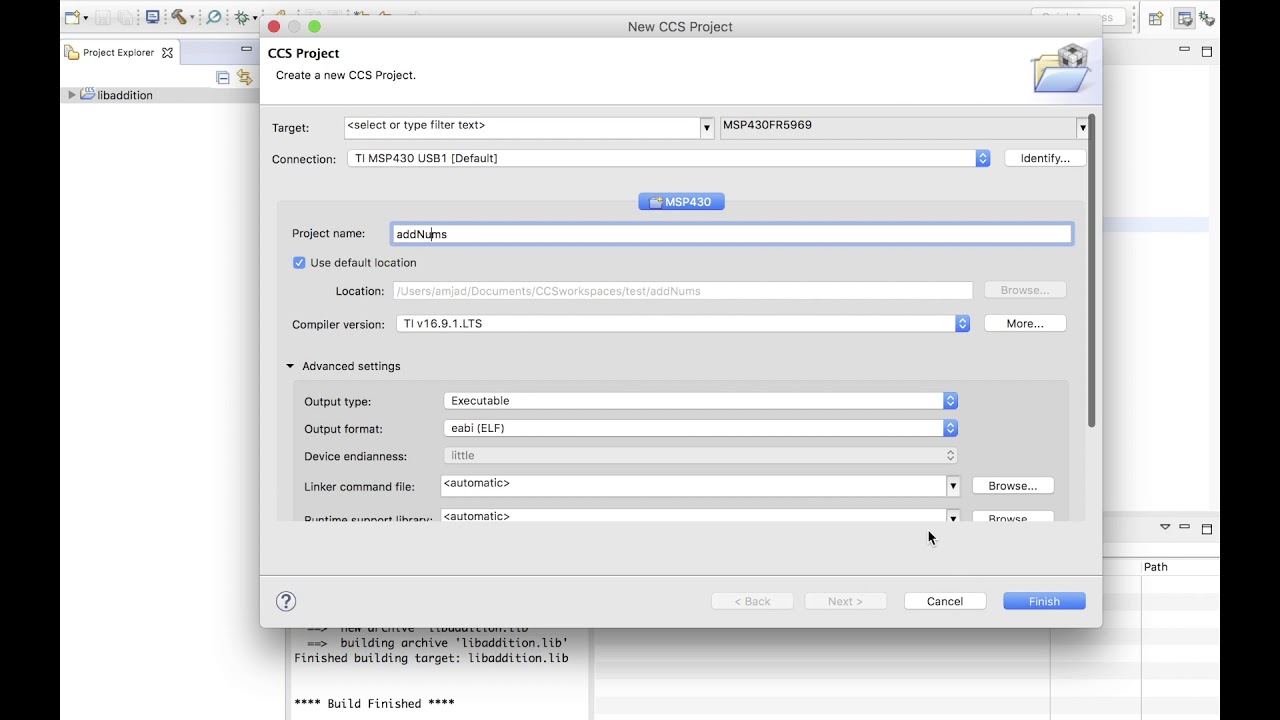Click the disabled Location path field

click(x=682, y=291)
